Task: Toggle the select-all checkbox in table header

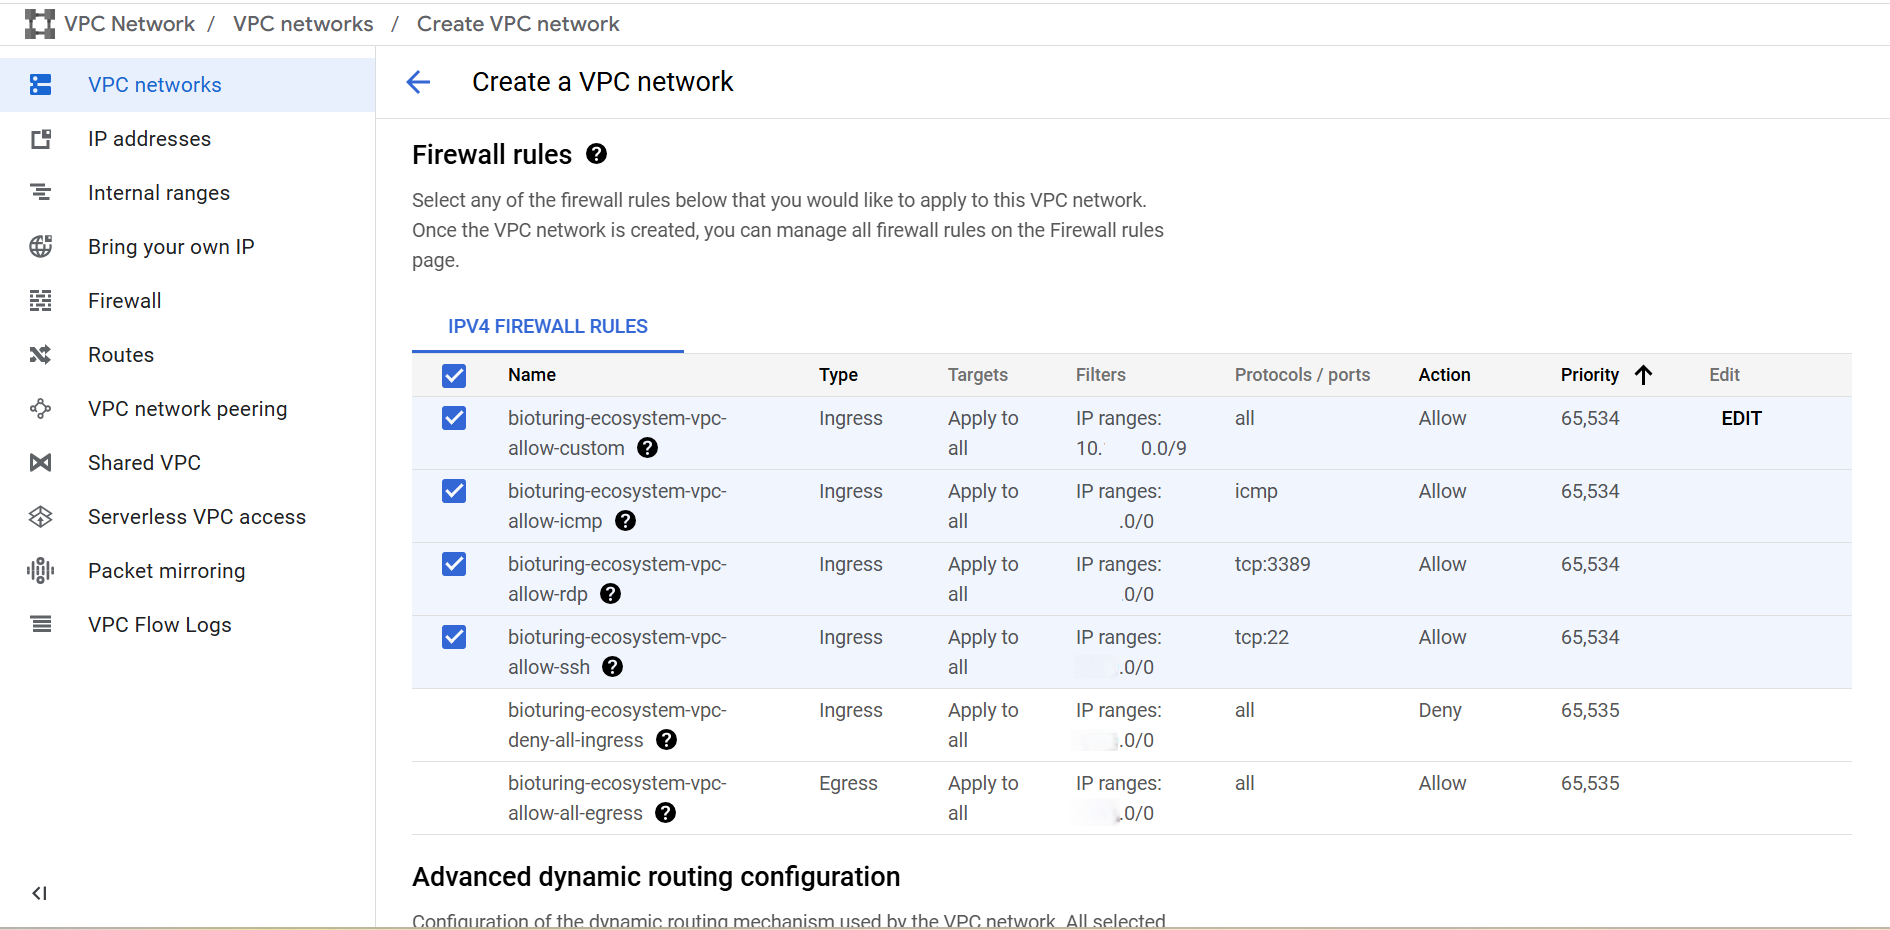Action: [x=454, y=375]
